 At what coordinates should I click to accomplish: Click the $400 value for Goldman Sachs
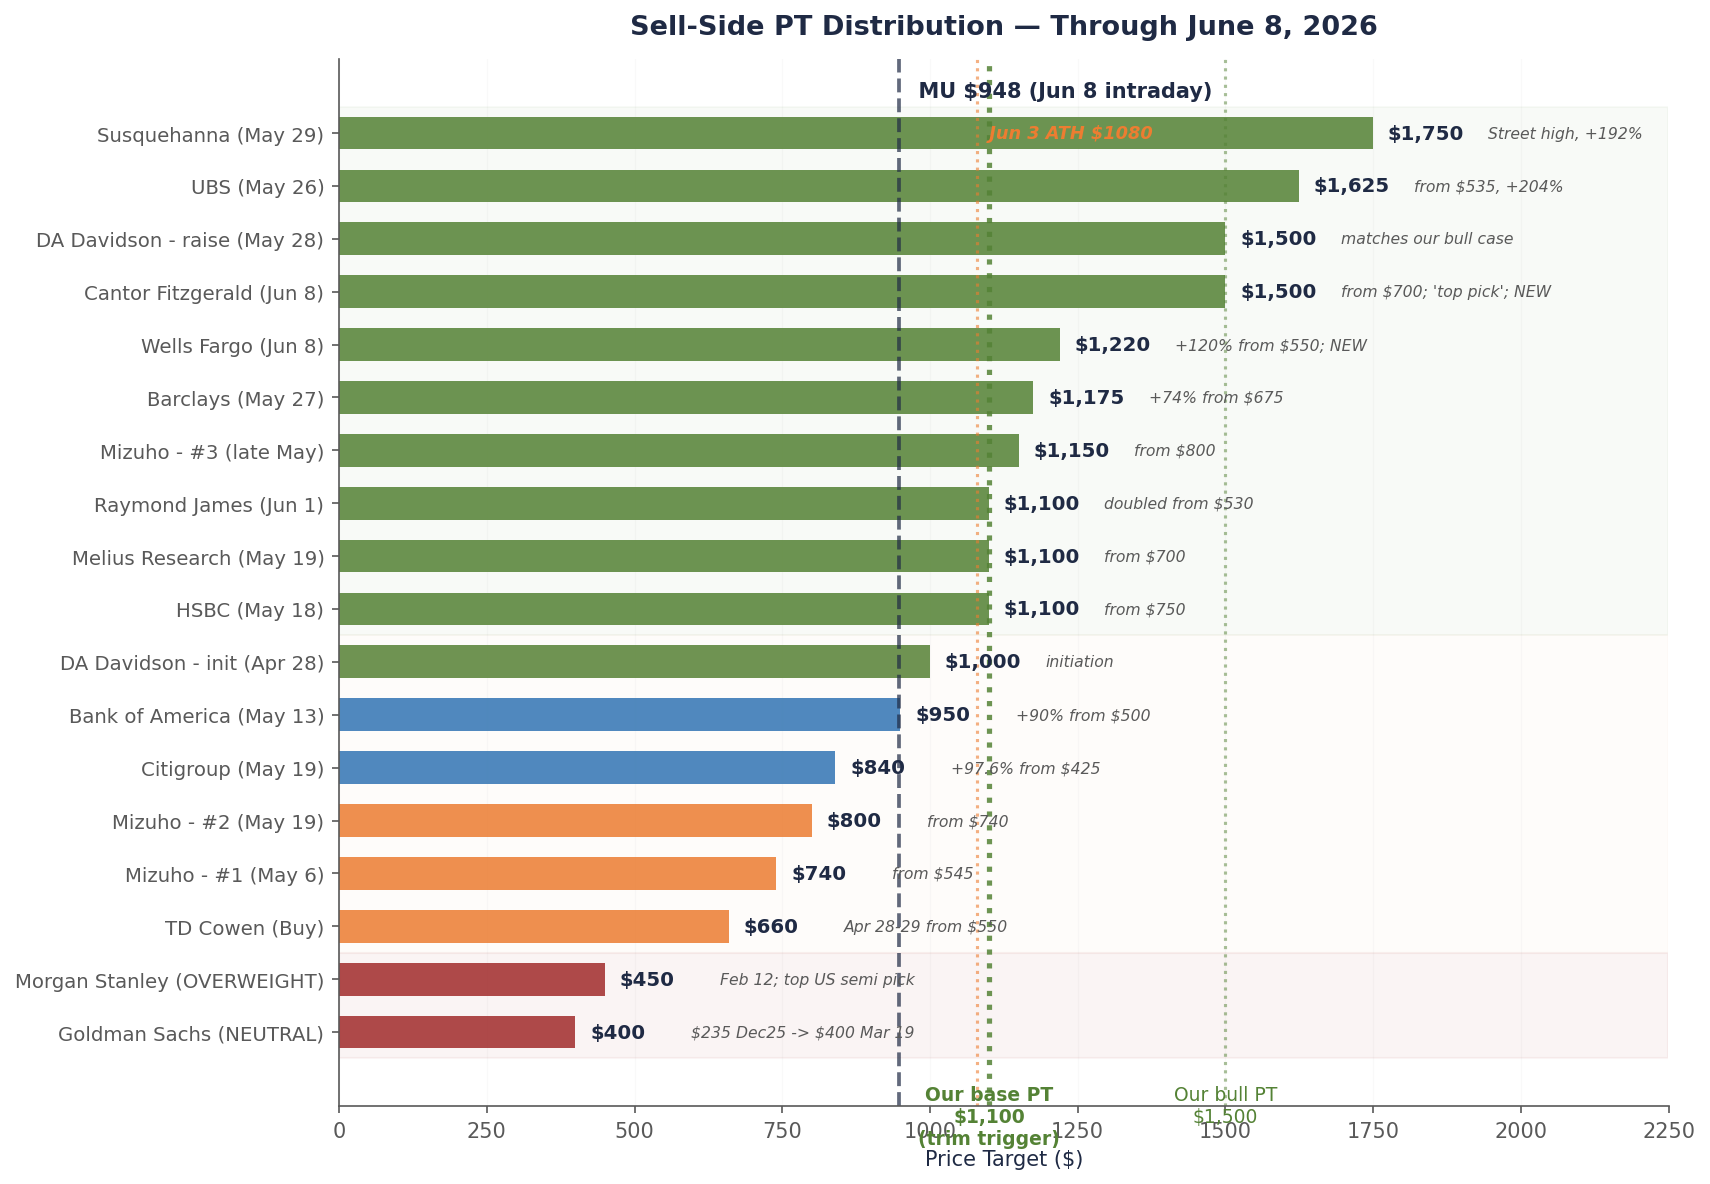[x=618, y=1033]
